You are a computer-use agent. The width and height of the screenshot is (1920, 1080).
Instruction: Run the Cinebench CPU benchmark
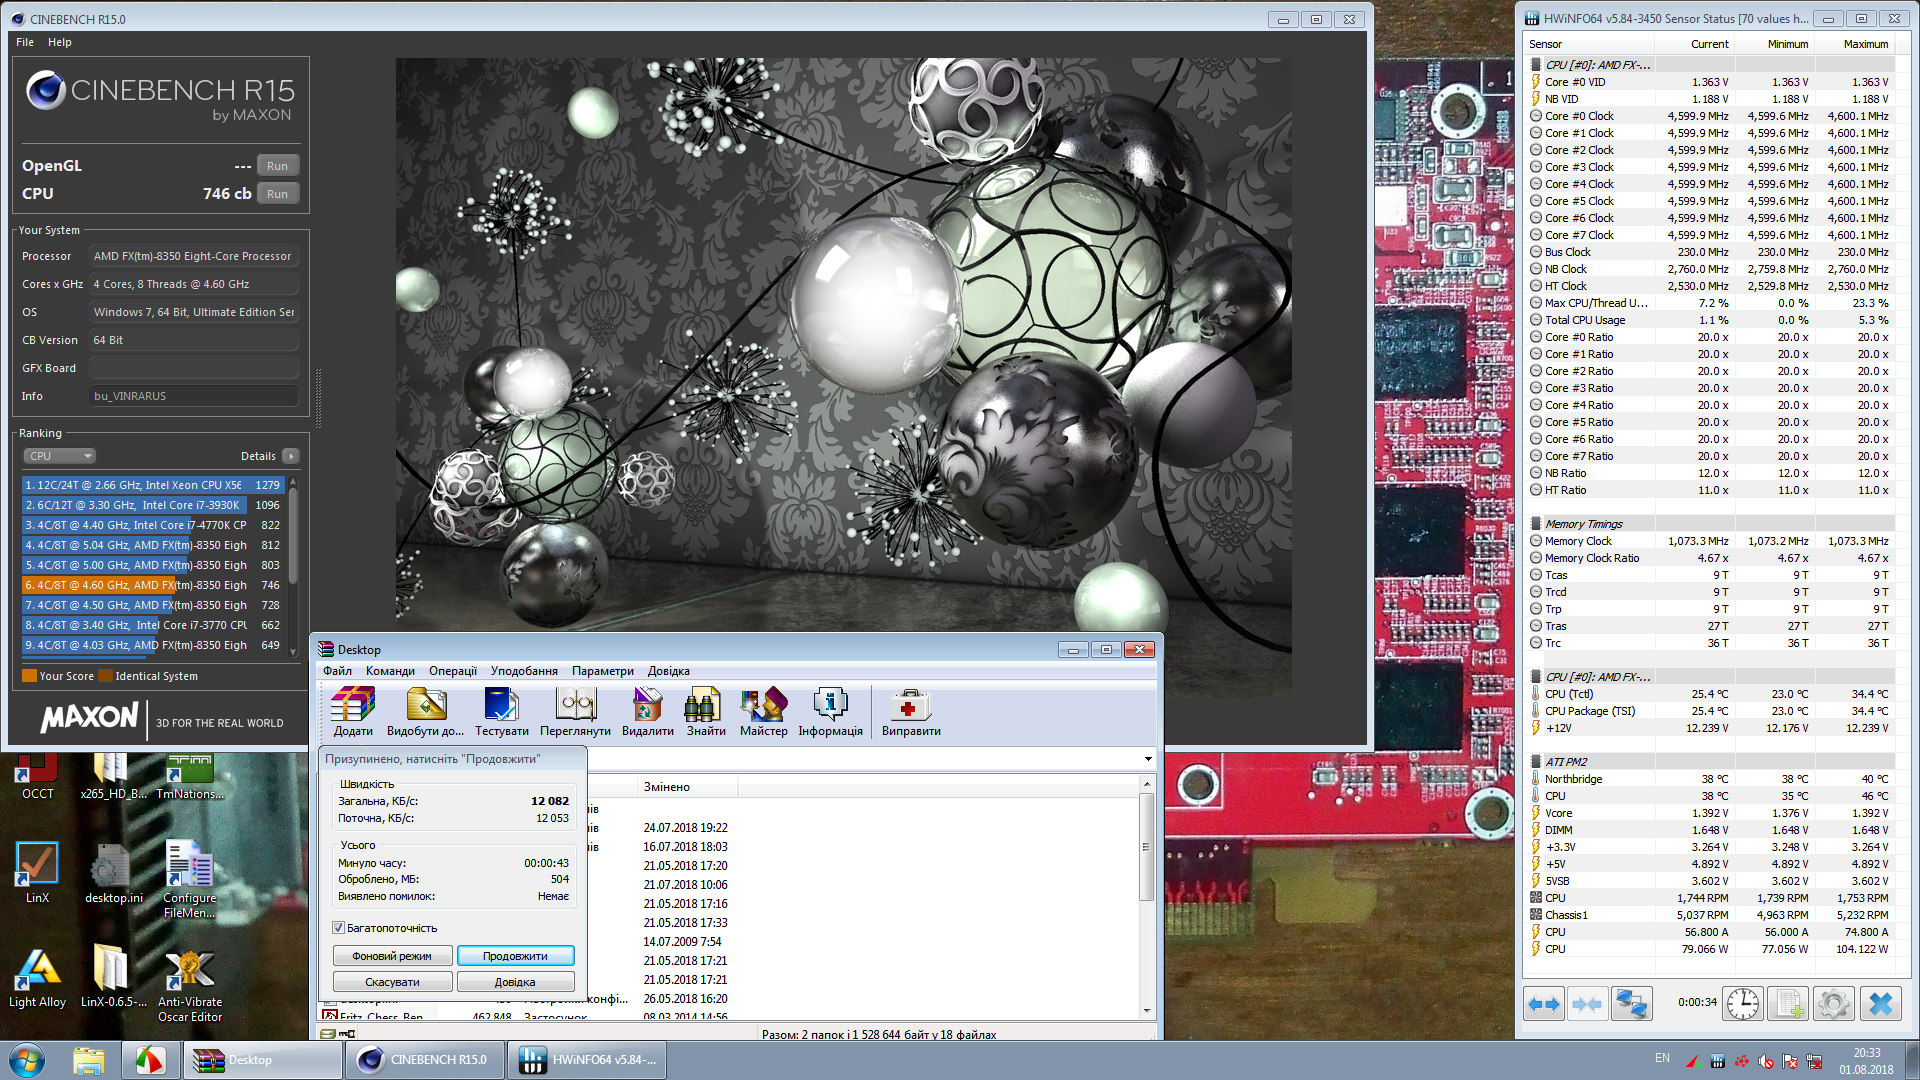[277, 194]
